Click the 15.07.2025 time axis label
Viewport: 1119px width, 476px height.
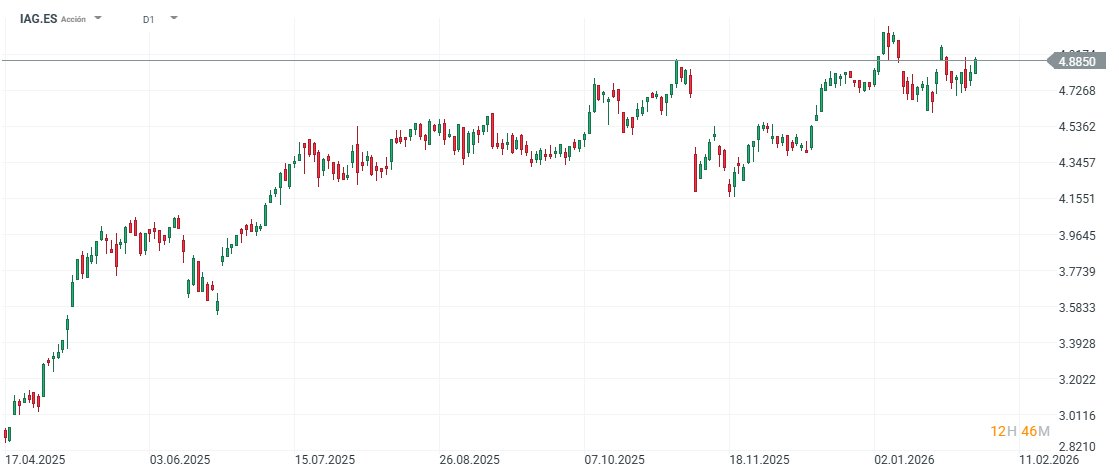(325, 460)
